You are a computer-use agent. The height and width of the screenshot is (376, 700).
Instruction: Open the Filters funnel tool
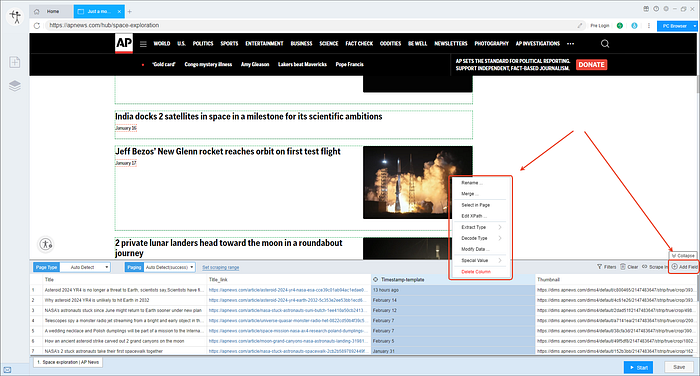tap(600, 267)
